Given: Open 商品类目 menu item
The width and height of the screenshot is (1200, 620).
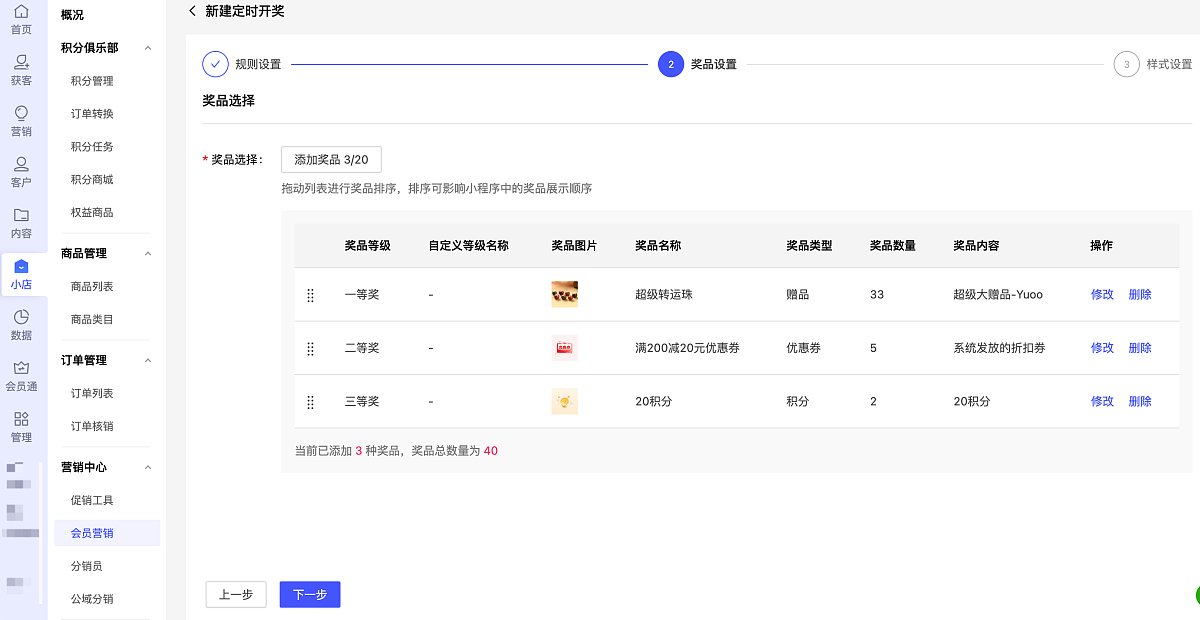Looking at the screenshot, I should [92, 320].
